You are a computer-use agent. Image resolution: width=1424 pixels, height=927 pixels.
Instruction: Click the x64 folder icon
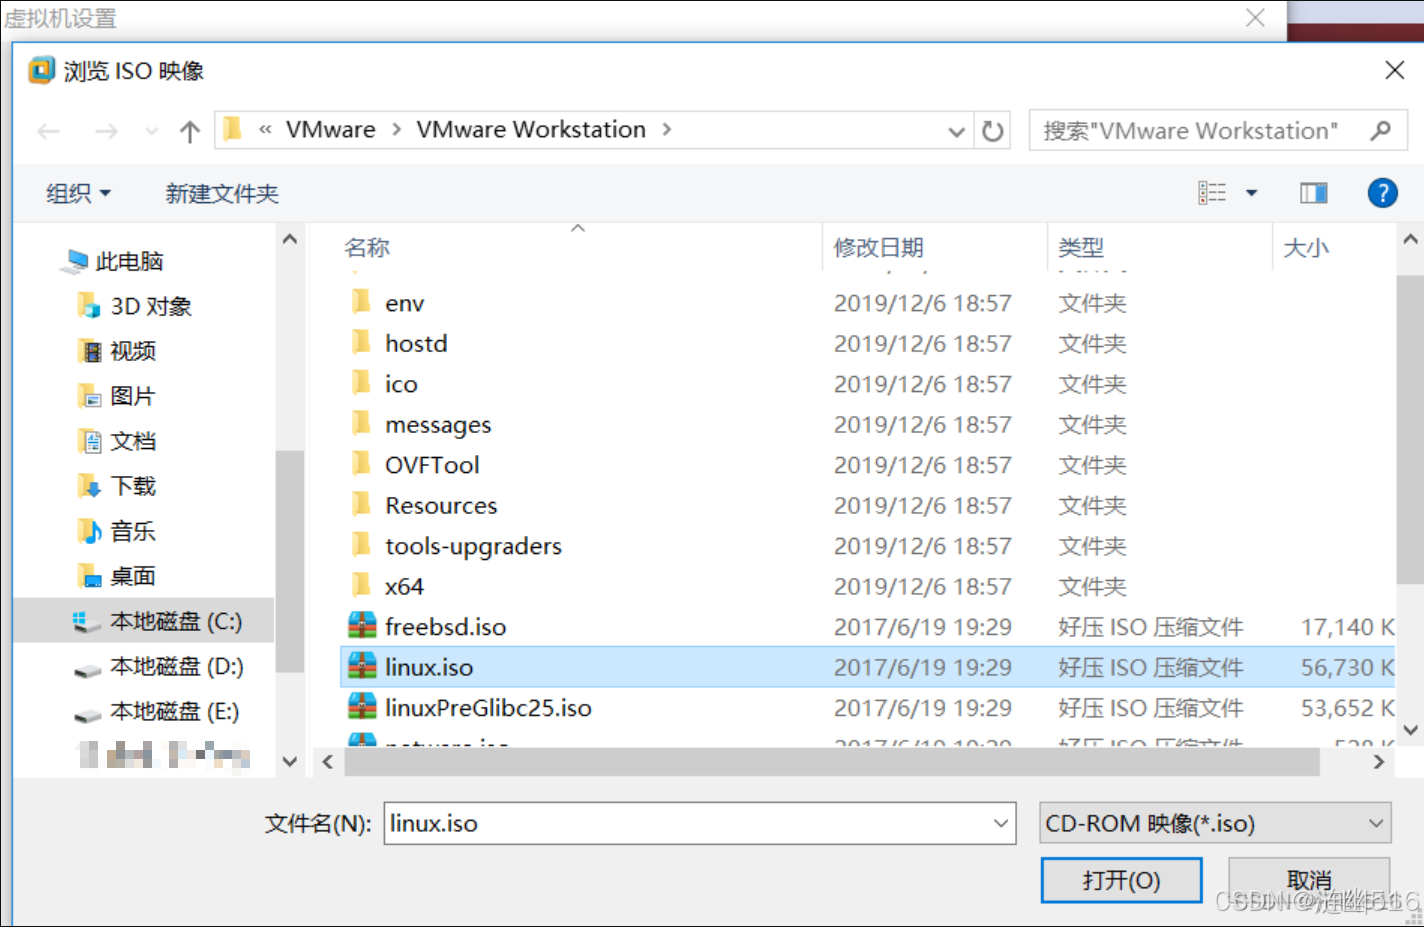click(361, 585)
